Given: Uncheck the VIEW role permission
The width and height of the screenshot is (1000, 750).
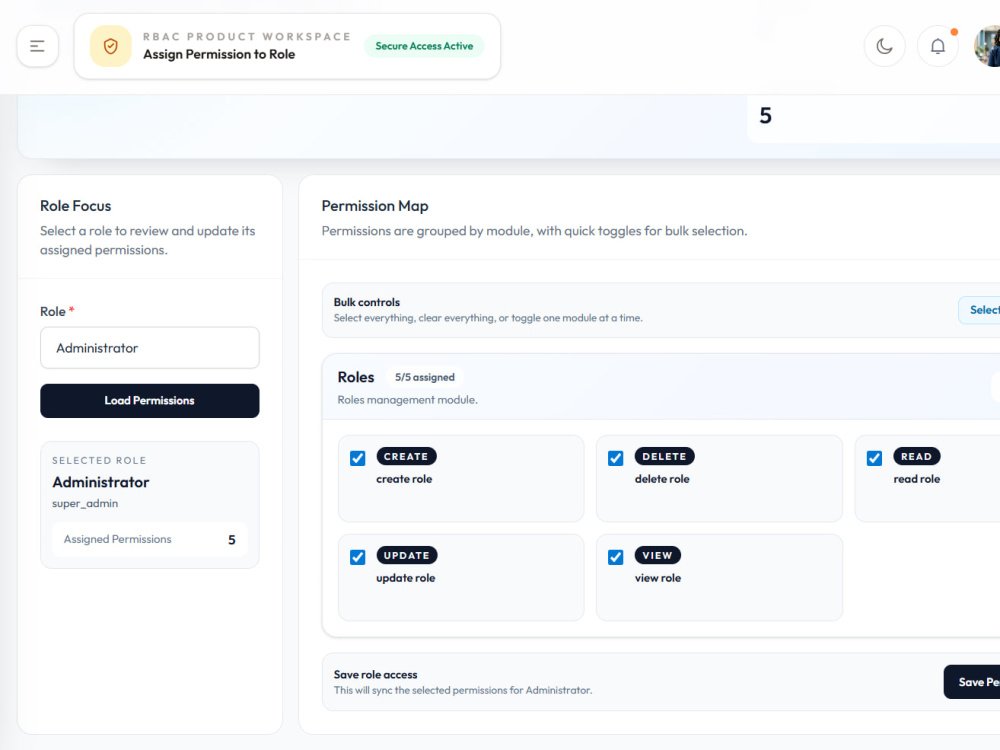Looking at the screenshot, I should tap(615, 557).
